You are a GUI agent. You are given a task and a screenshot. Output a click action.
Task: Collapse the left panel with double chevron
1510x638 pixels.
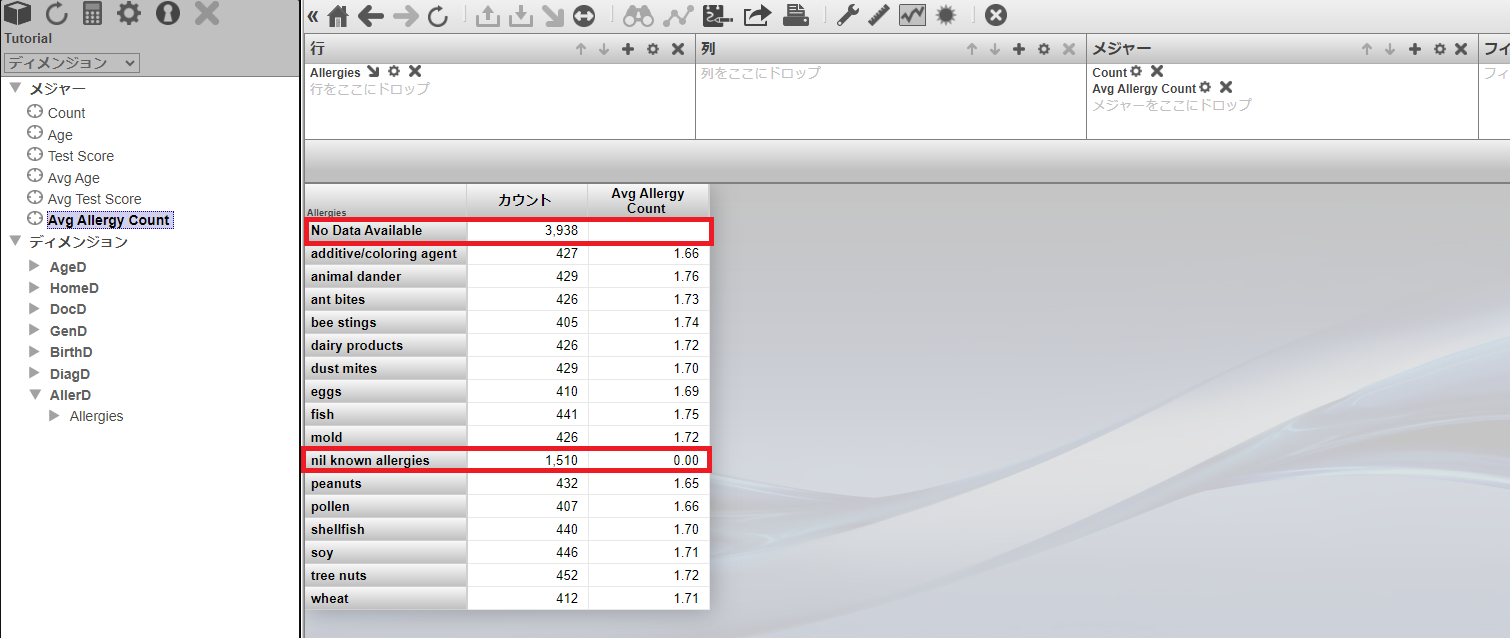[x=313, y=16]
